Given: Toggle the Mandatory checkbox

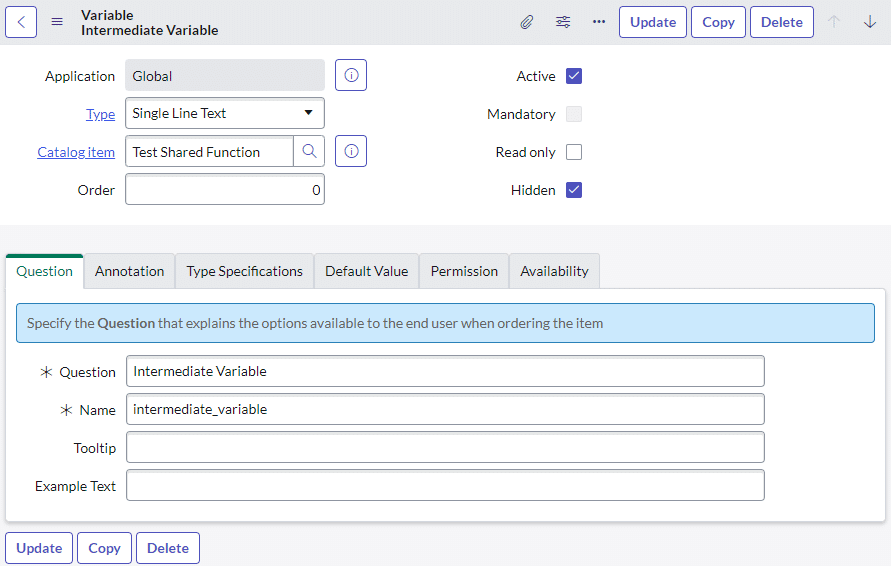Looking at the screenshot, I should (574, 114).
